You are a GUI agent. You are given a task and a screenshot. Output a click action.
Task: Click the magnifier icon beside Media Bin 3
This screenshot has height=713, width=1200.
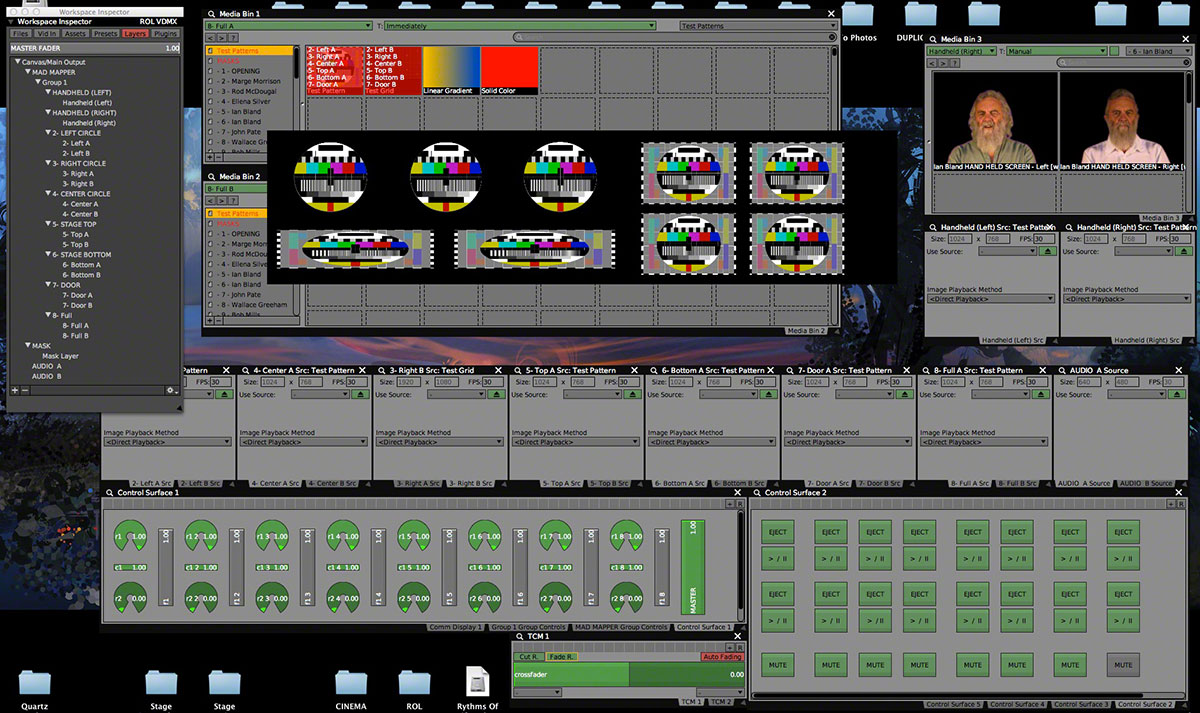[931, 39]
